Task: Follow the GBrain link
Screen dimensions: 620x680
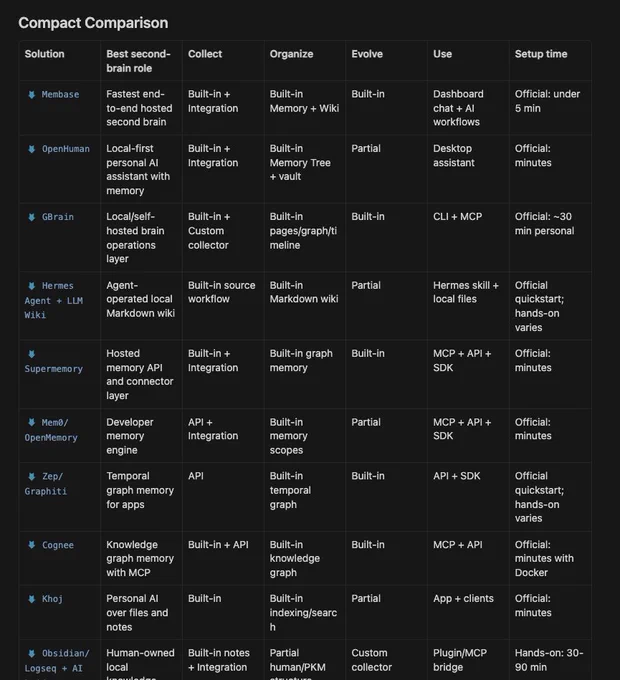Action: pyautogui.click(x=58, y=217)
